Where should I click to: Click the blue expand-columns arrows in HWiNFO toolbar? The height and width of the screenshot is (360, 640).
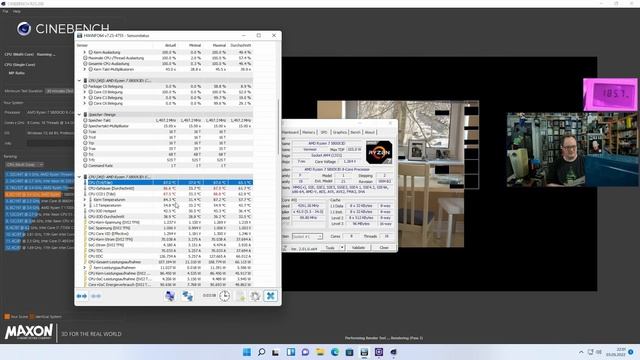pyautogui.click(x=82, y=296)
